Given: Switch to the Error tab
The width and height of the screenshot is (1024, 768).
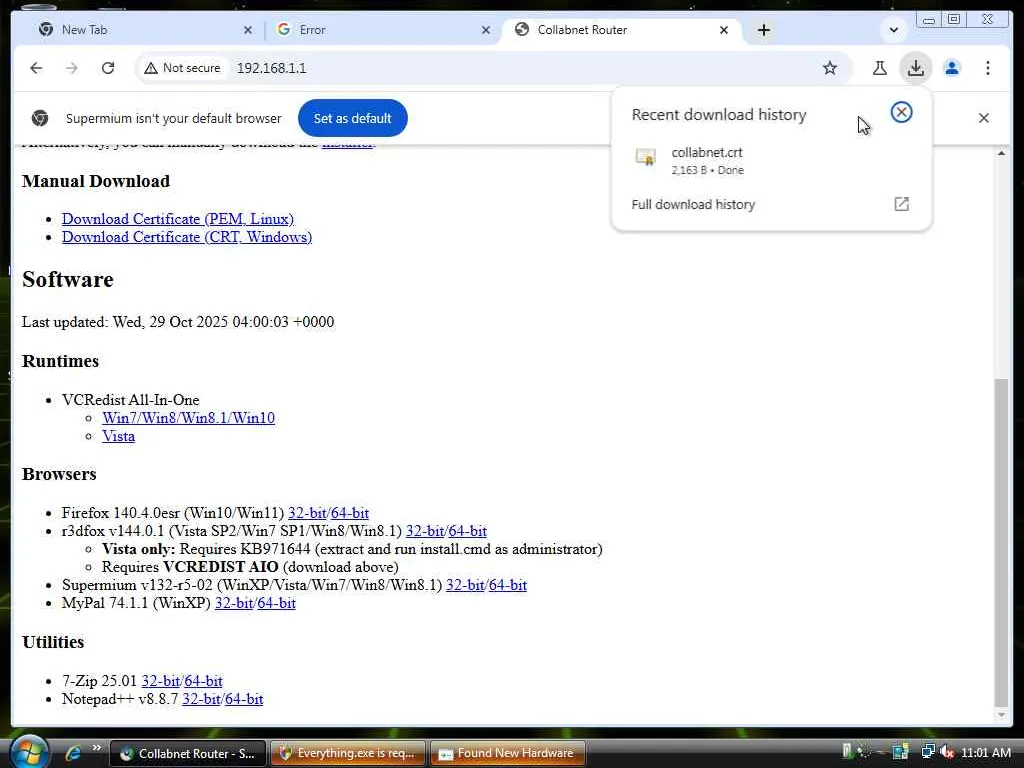Looking at the screenshot, I should tap(382, 30).
